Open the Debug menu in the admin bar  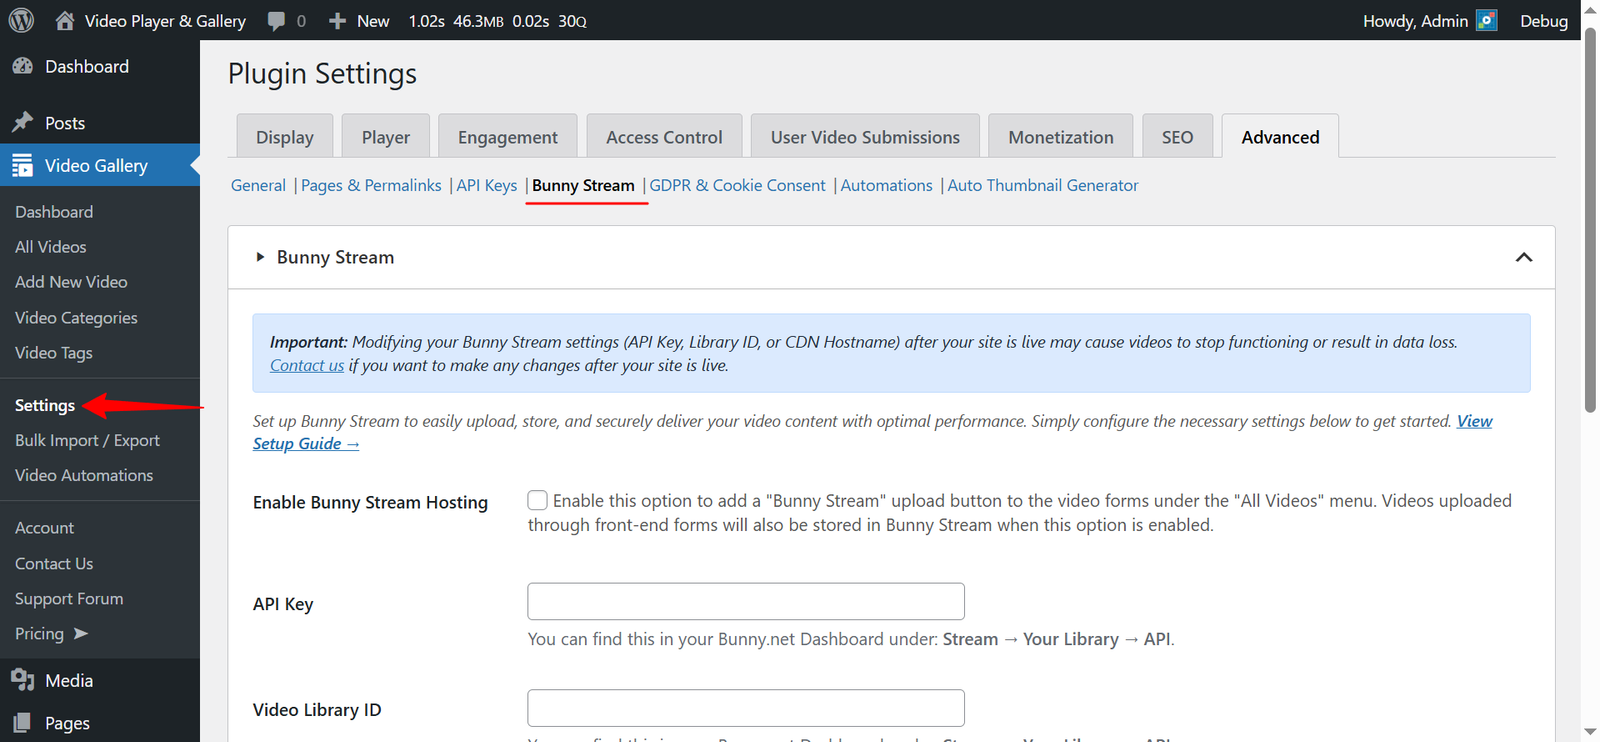pyautogui.click(x=1544, y=20)
